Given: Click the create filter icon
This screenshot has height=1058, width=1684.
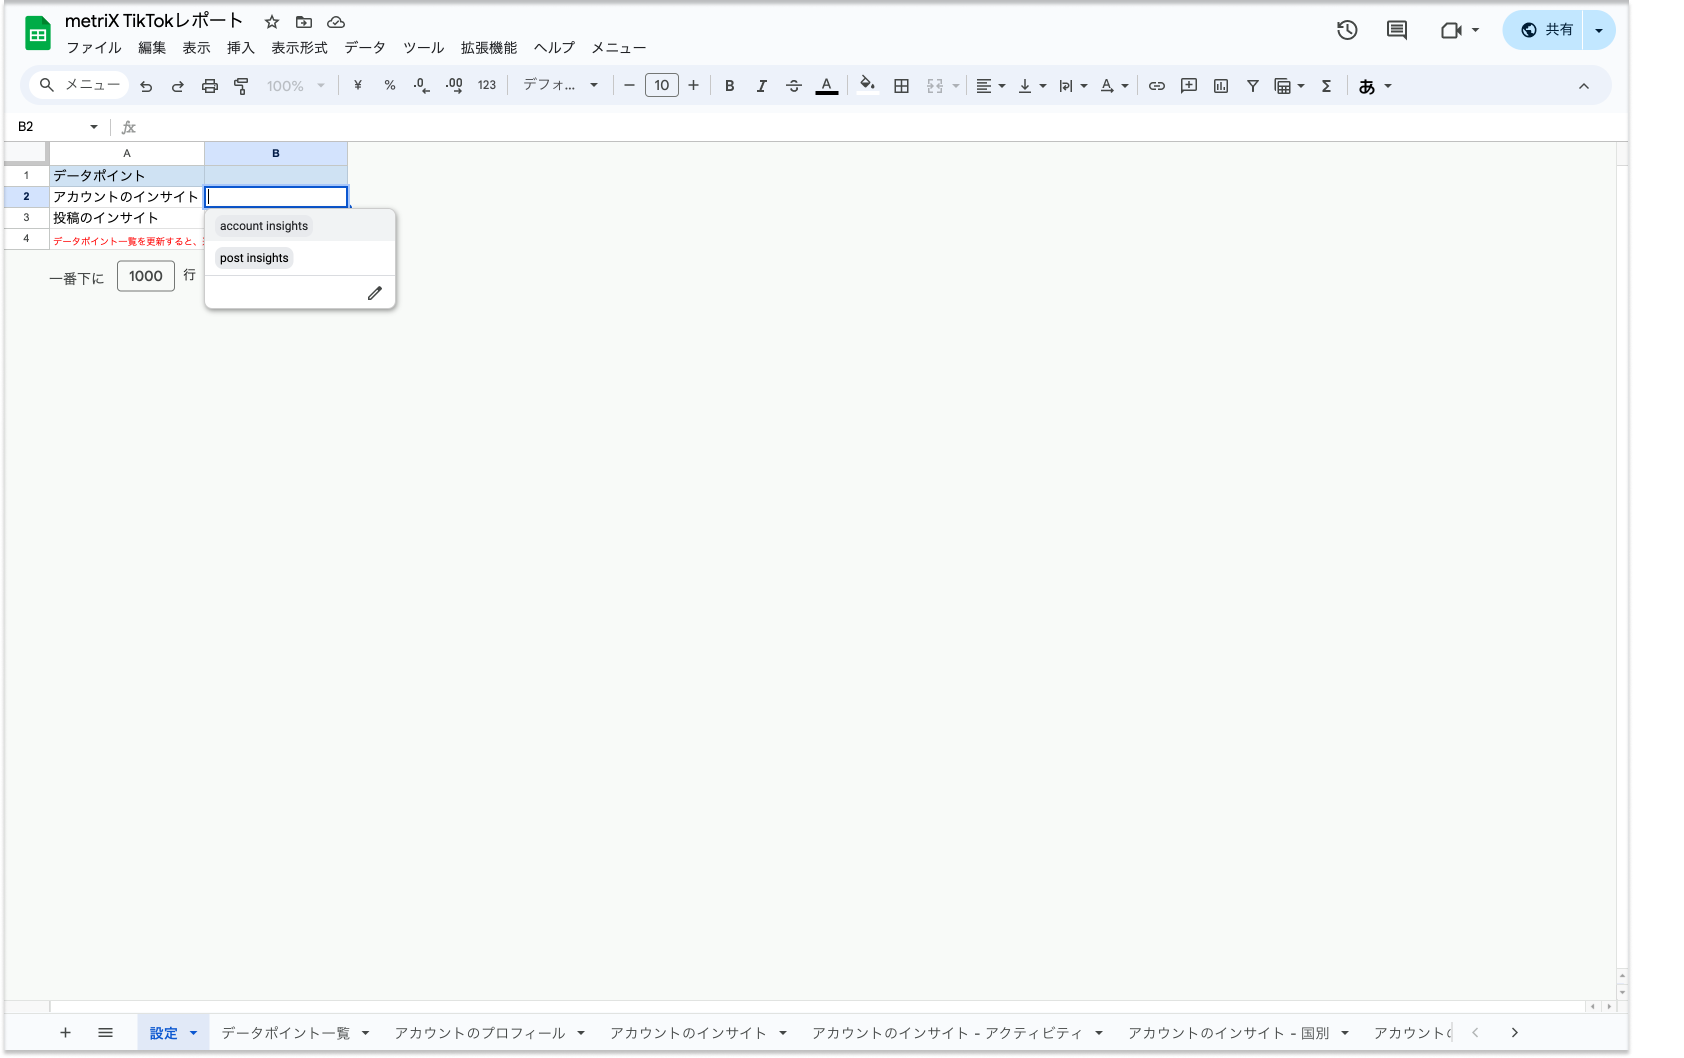Looking at the screenshot, I should (x=1253, y=86).
